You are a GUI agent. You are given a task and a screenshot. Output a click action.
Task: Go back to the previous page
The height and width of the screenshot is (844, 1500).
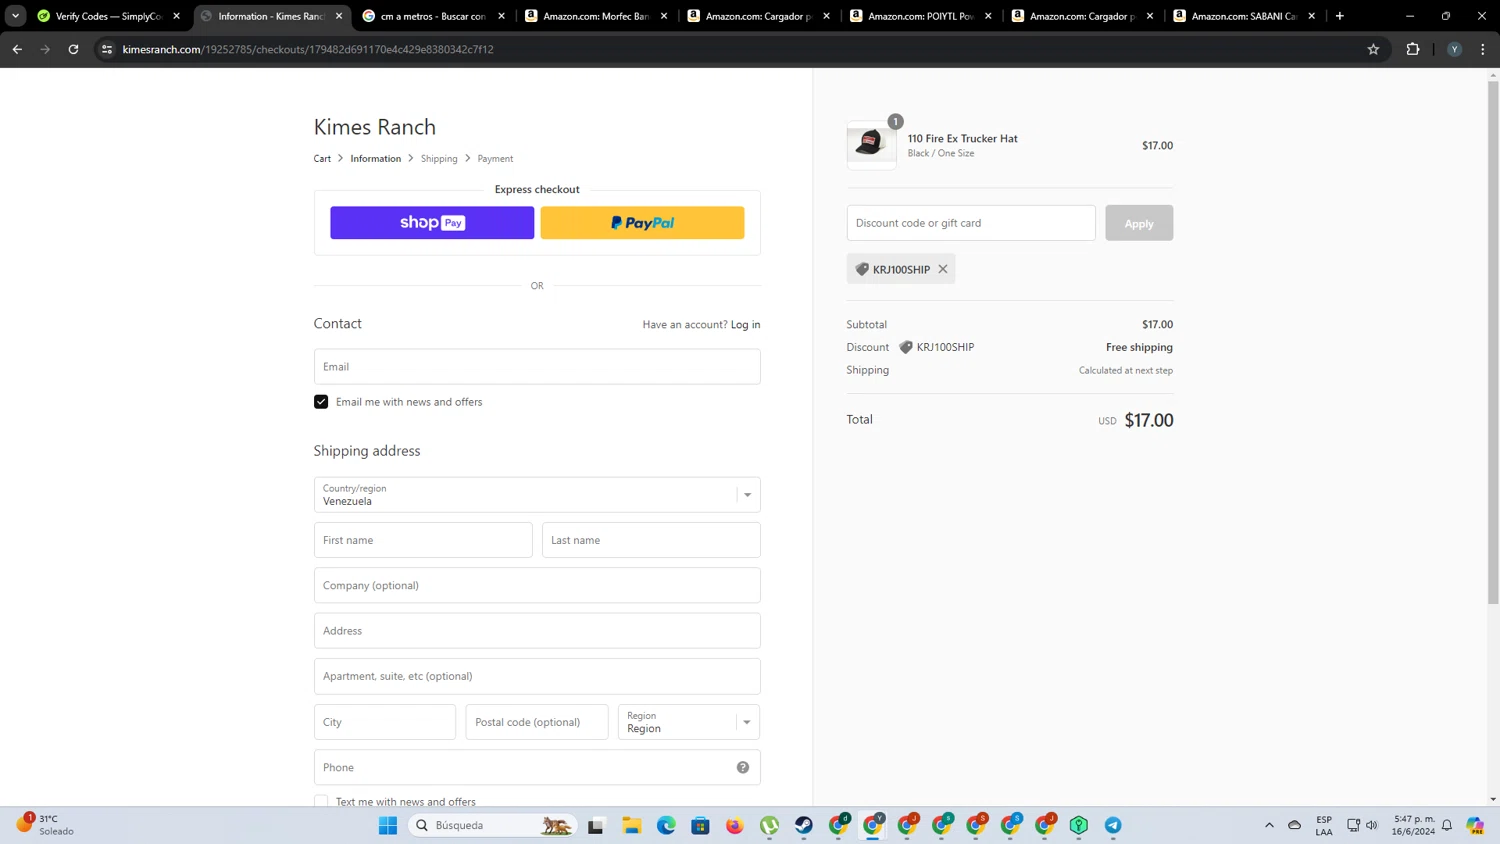(x=17, y=49)
